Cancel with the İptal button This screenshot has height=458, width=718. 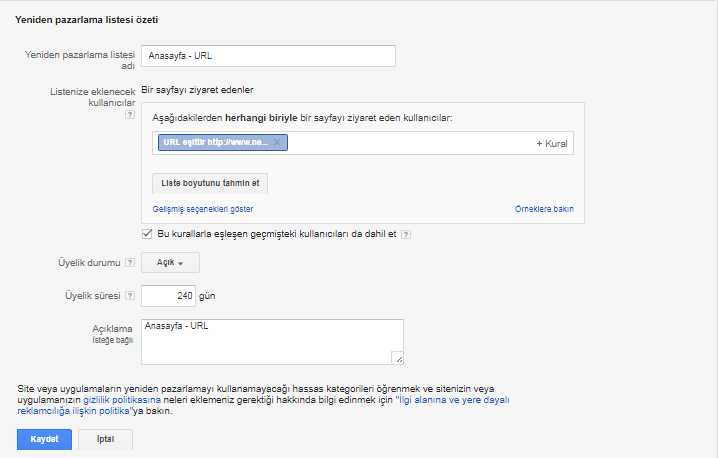tap(104, 440)
